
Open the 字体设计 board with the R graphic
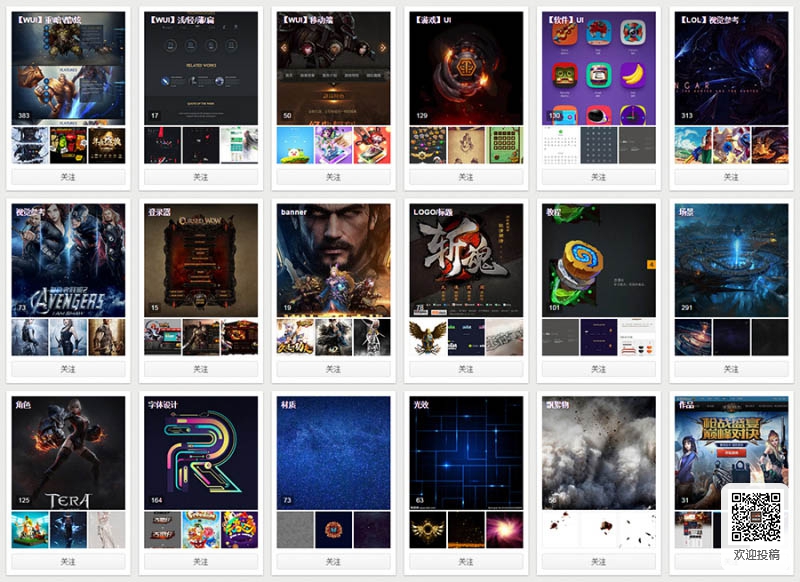point(201,453)
